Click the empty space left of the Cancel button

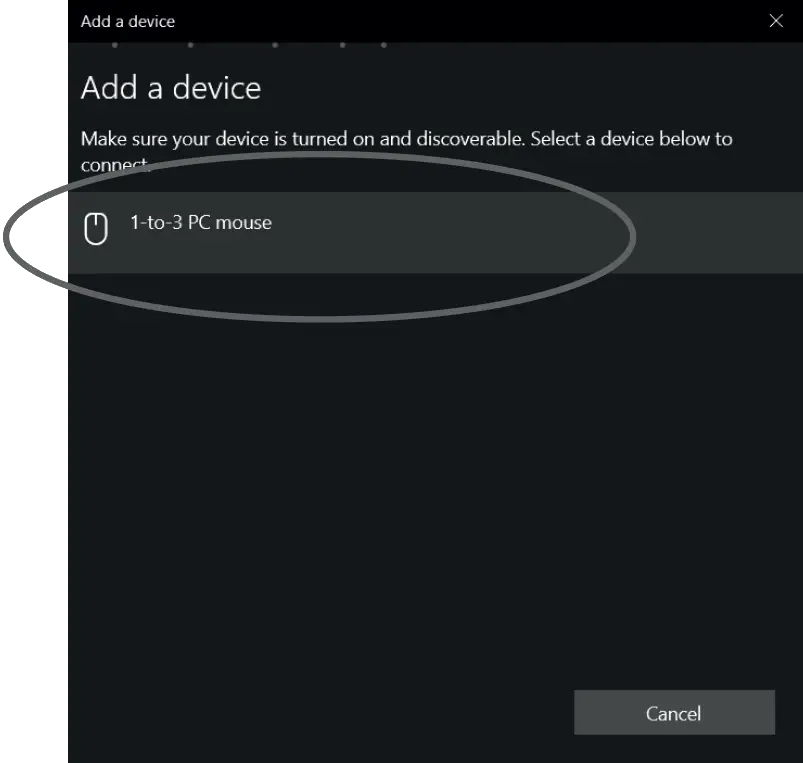tap(318, 712)
